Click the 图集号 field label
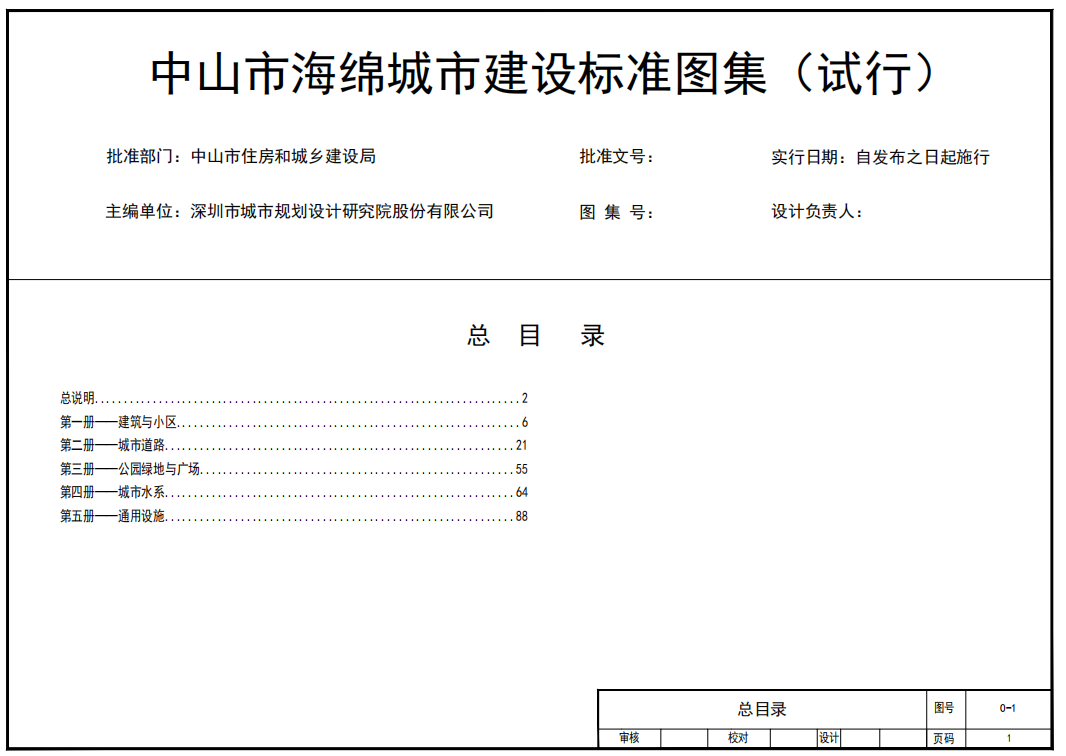1066x756 pixels. click(617, 212)
